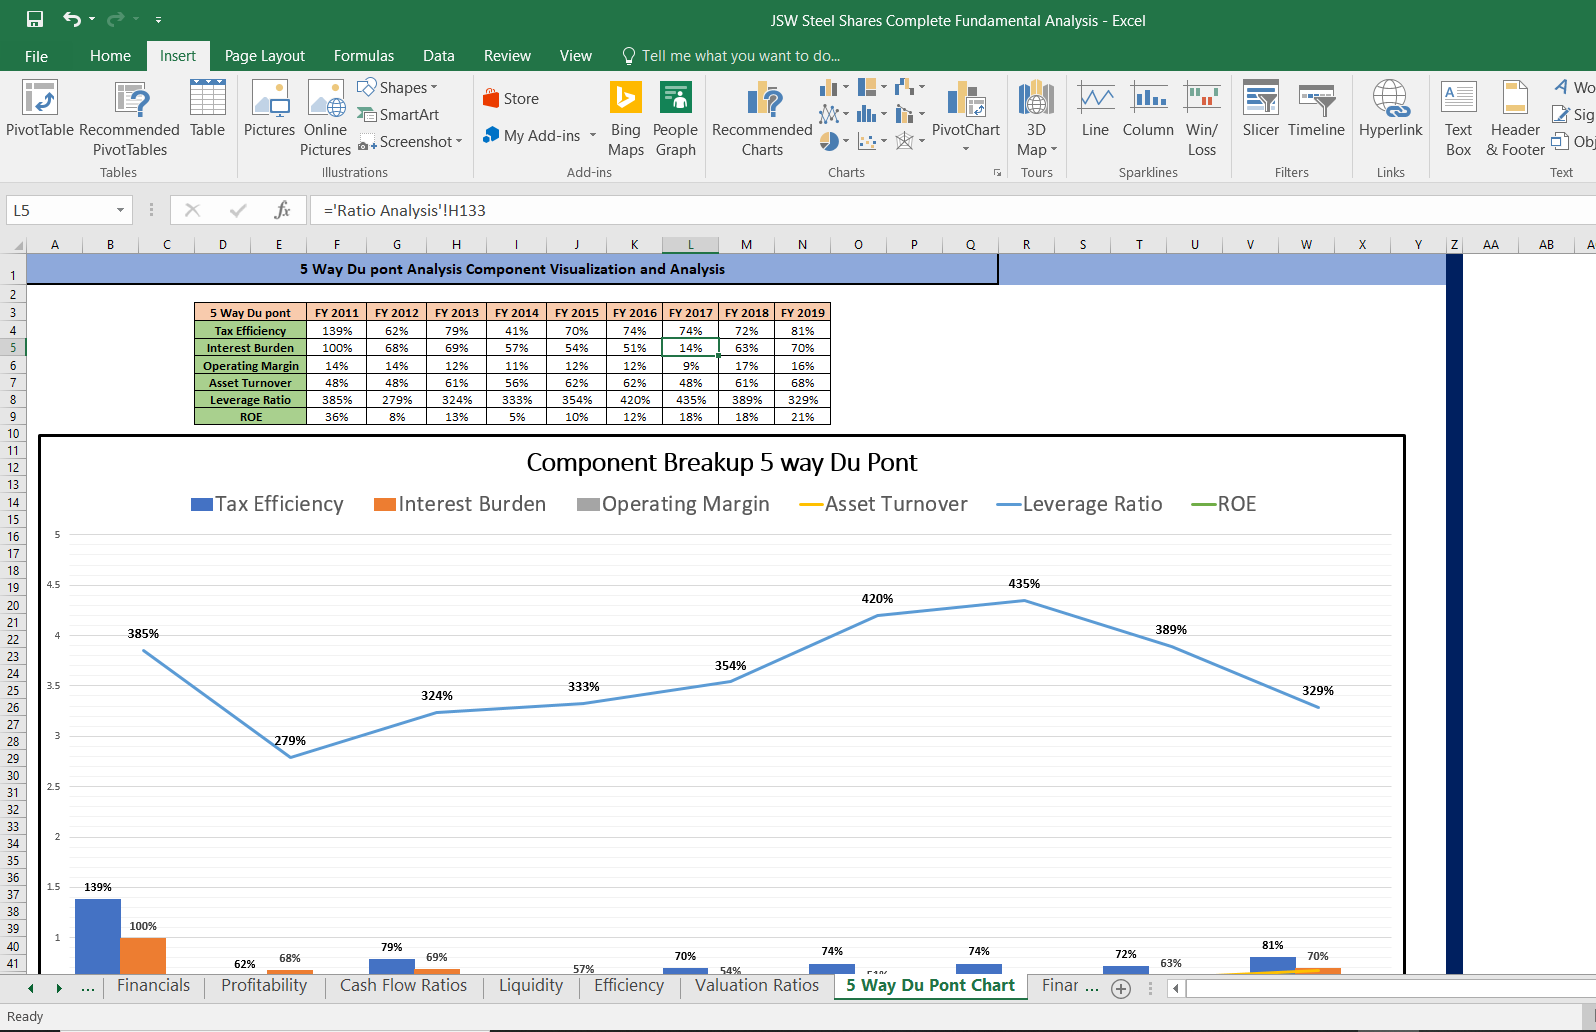Select the Tax Efficiency legend entry
The image size is (1596, 1032).
pos(267,504)
